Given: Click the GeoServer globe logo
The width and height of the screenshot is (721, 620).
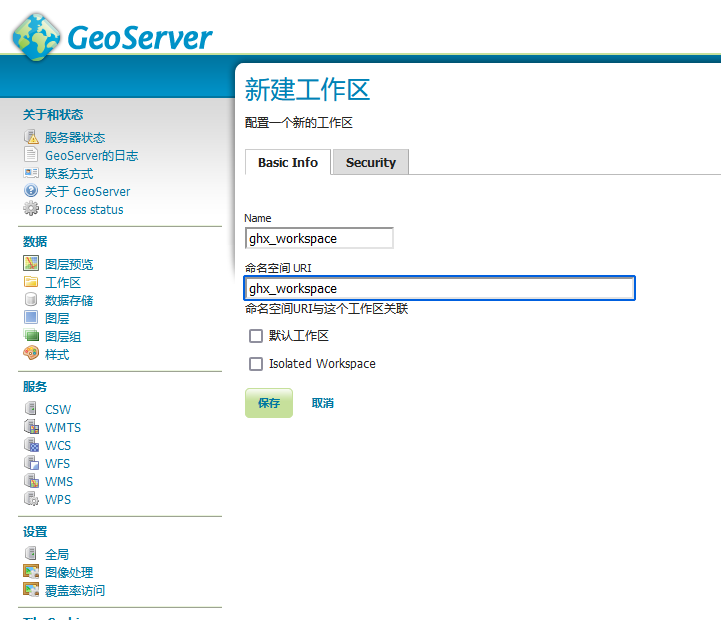Looking at the screenshot, I should coord(36,37).
